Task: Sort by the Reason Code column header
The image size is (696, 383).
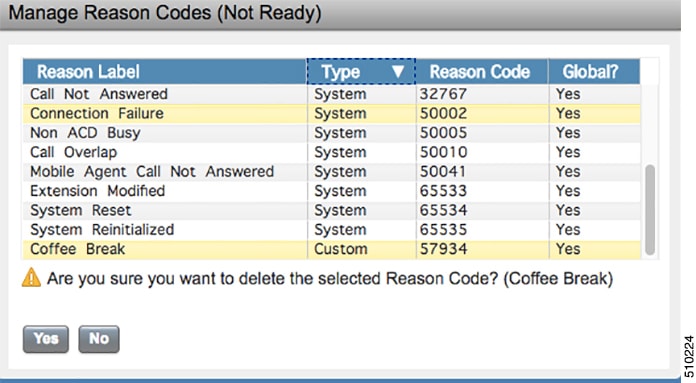Action: [x=482, y=71]
